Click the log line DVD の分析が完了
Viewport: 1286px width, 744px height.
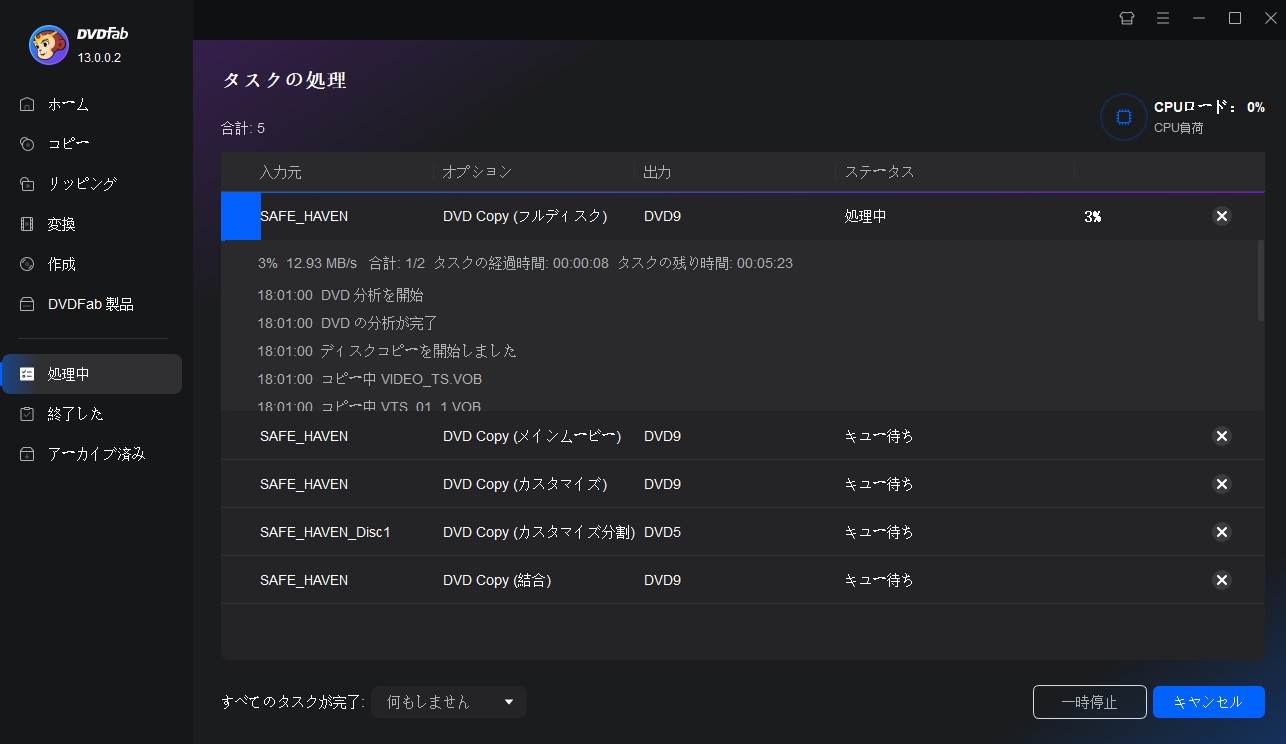click(x=347, y=323)
